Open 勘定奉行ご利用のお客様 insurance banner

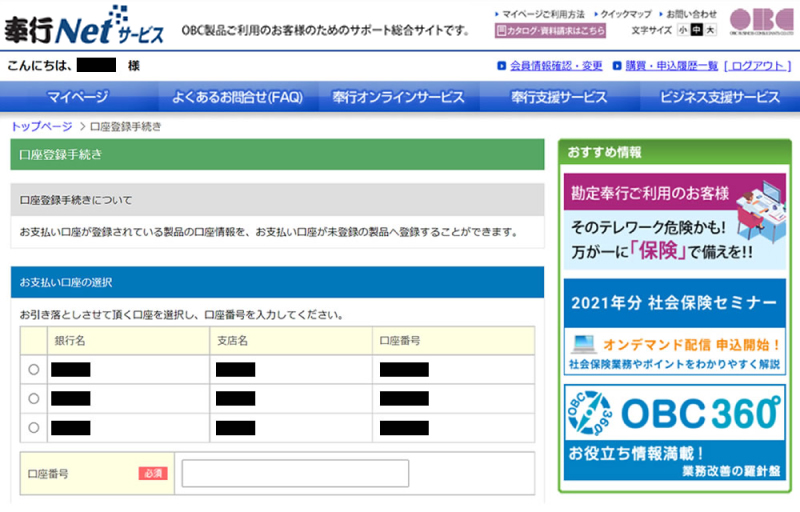click(674, 222)
